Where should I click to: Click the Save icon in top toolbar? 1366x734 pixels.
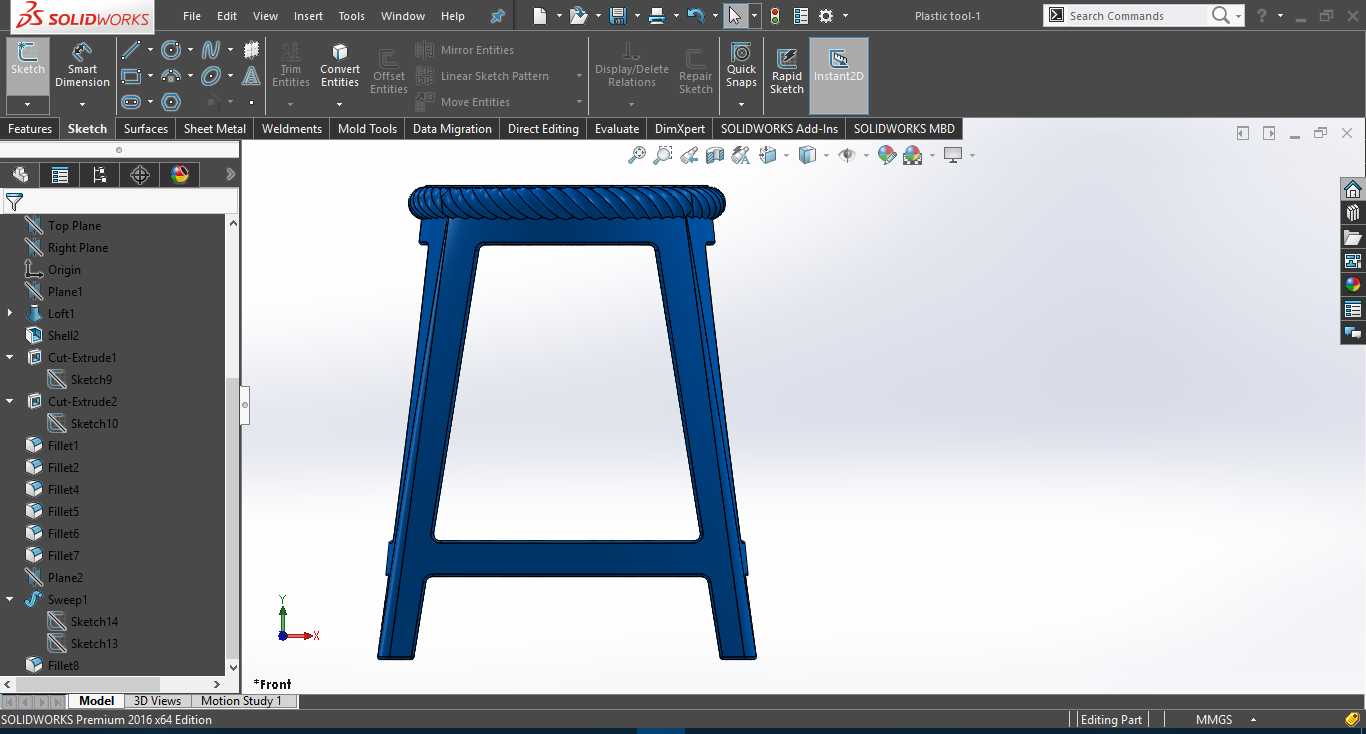618,16
